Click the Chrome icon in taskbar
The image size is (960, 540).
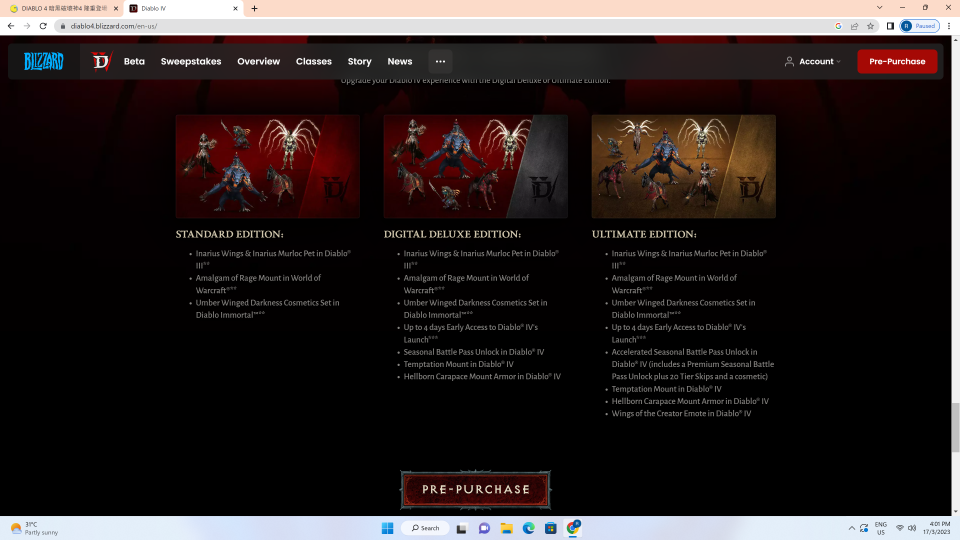pos(573,528)
